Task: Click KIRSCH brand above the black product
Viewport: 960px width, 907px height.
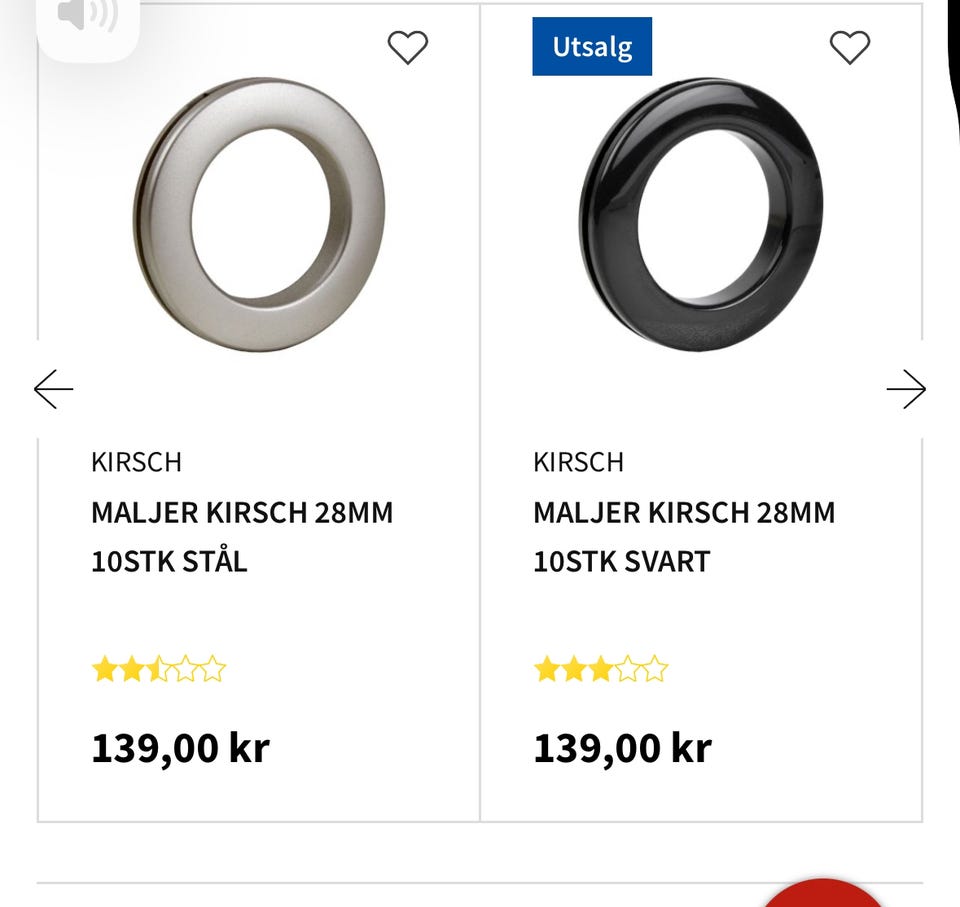Action: 579,462
